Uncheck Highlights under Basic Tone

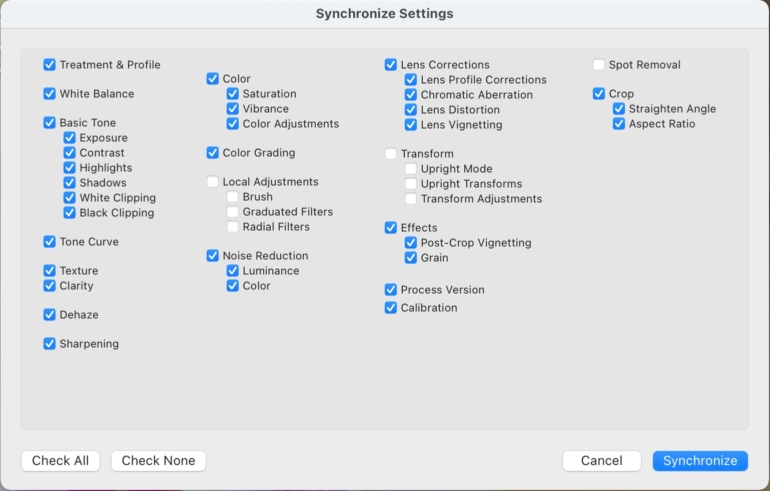click(70, 168)
